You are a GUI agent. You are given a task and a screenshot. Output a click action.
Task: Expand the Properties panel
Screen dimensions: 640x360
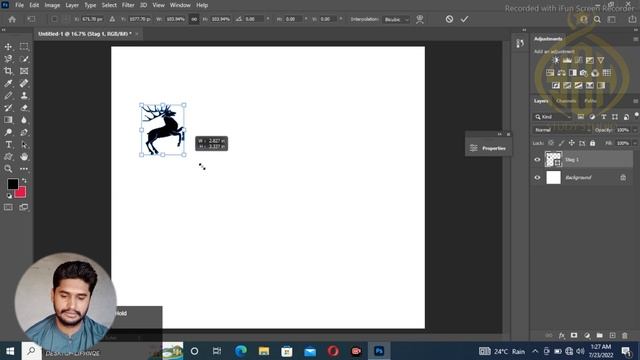489,148
